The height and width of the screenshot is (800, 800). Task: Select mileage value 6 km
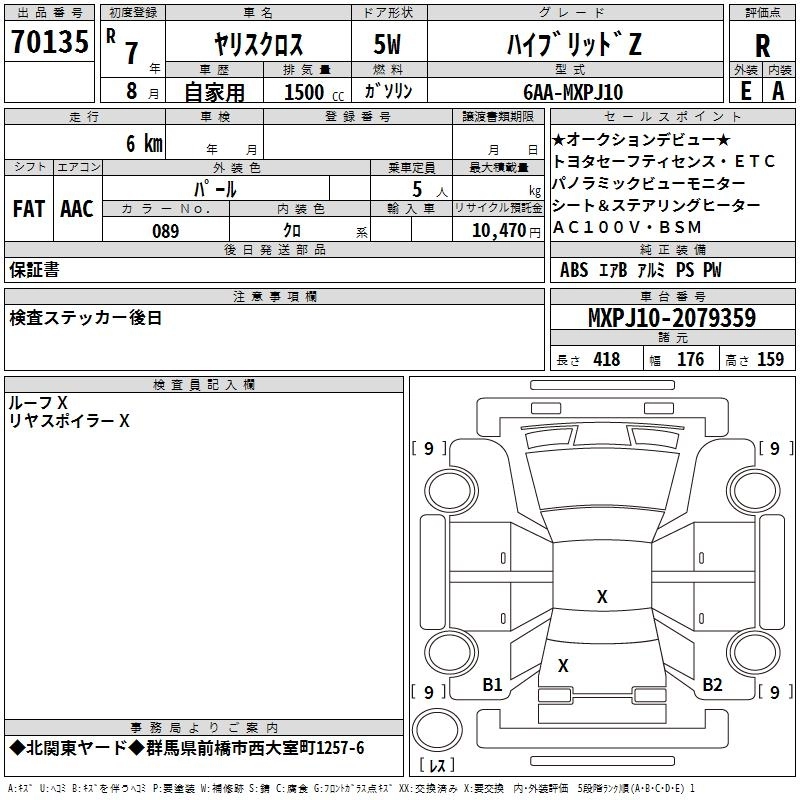[x=144, y=143]
